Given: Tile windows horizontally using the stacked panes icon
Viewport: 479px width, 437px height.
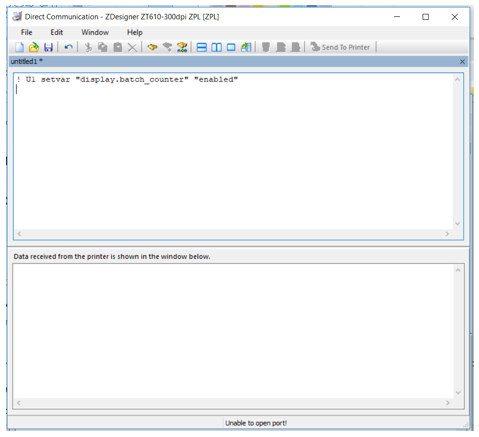Looking at the screenshot, I should [x=201, y=47].
